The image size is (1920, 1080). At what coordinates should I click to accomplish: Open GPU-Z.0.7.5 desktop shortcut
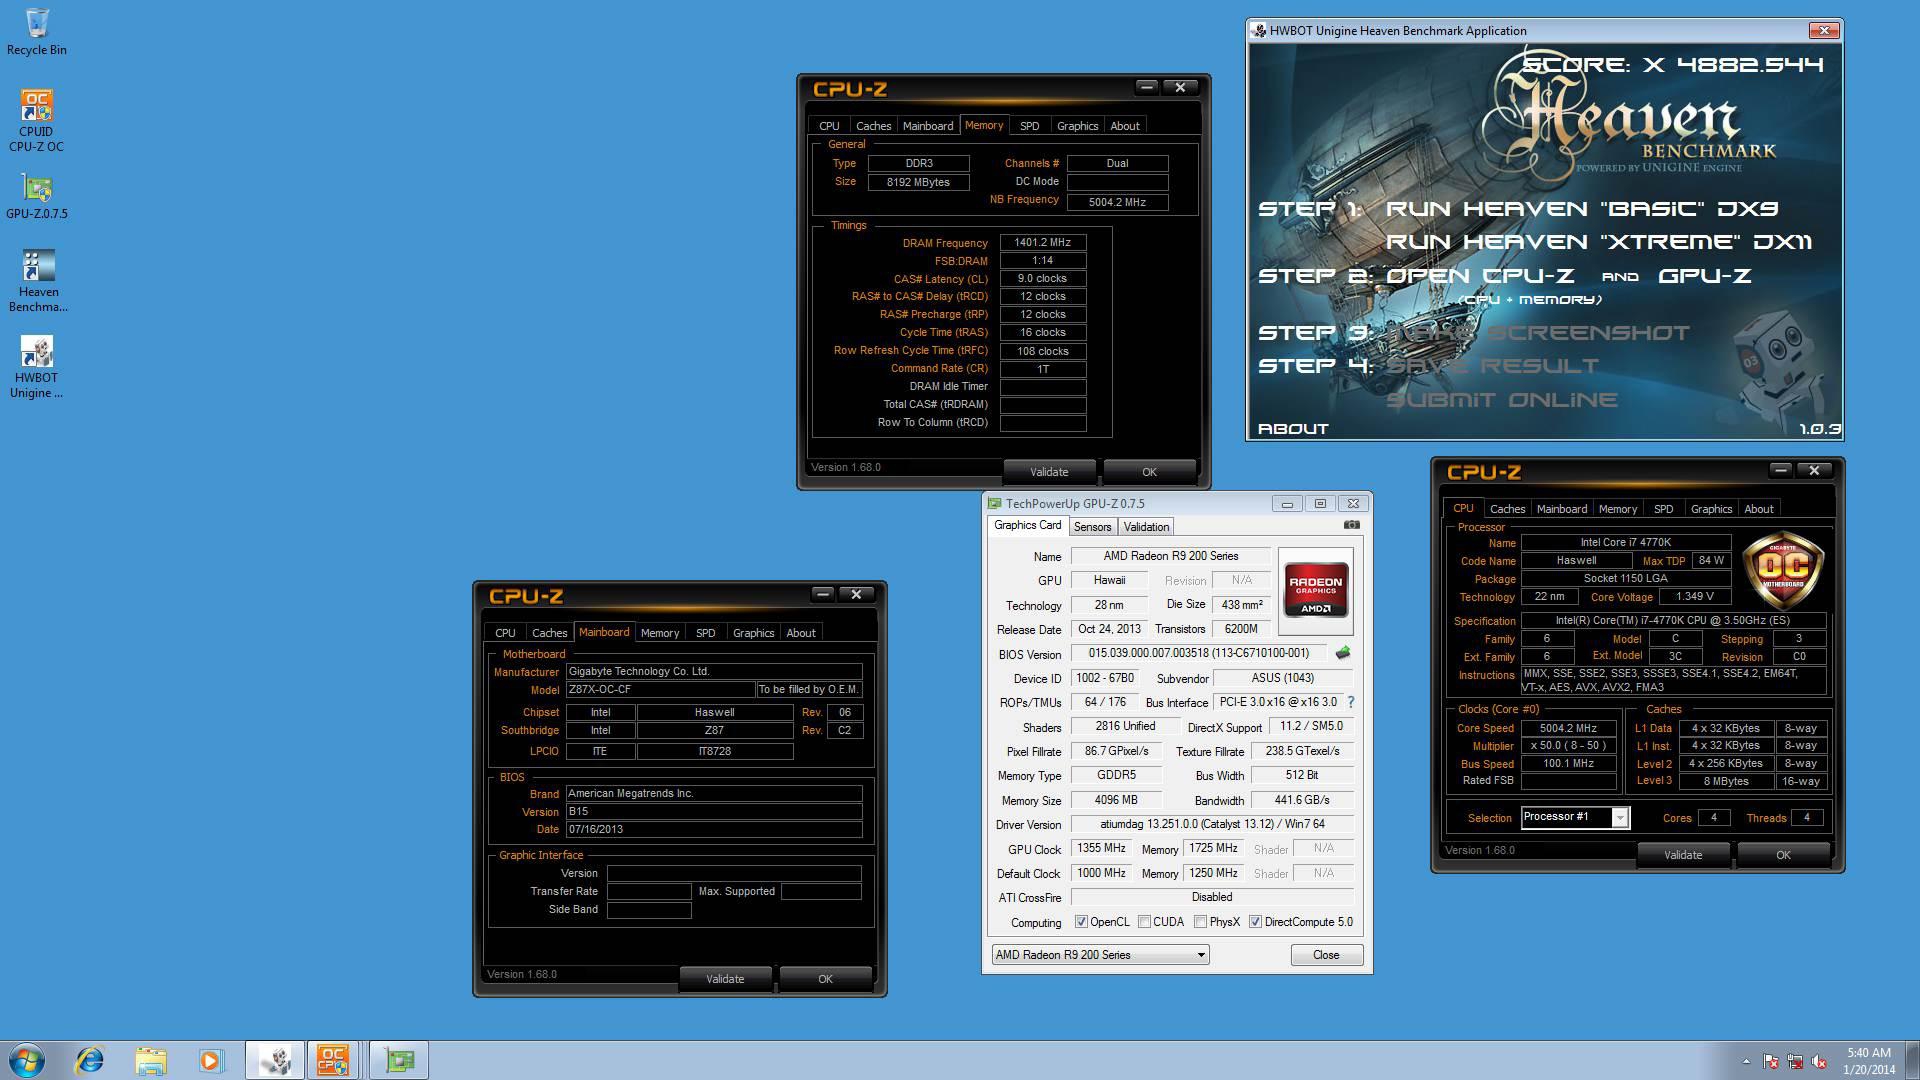coord(37,197)
